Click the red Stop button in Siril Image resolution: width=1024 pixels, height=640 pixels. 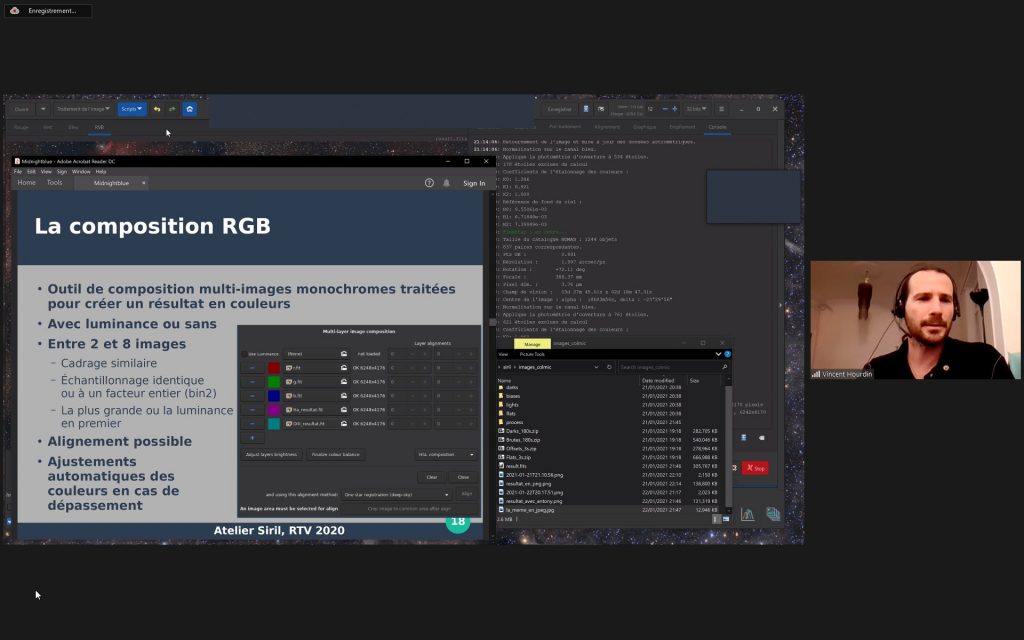(756, 468)
